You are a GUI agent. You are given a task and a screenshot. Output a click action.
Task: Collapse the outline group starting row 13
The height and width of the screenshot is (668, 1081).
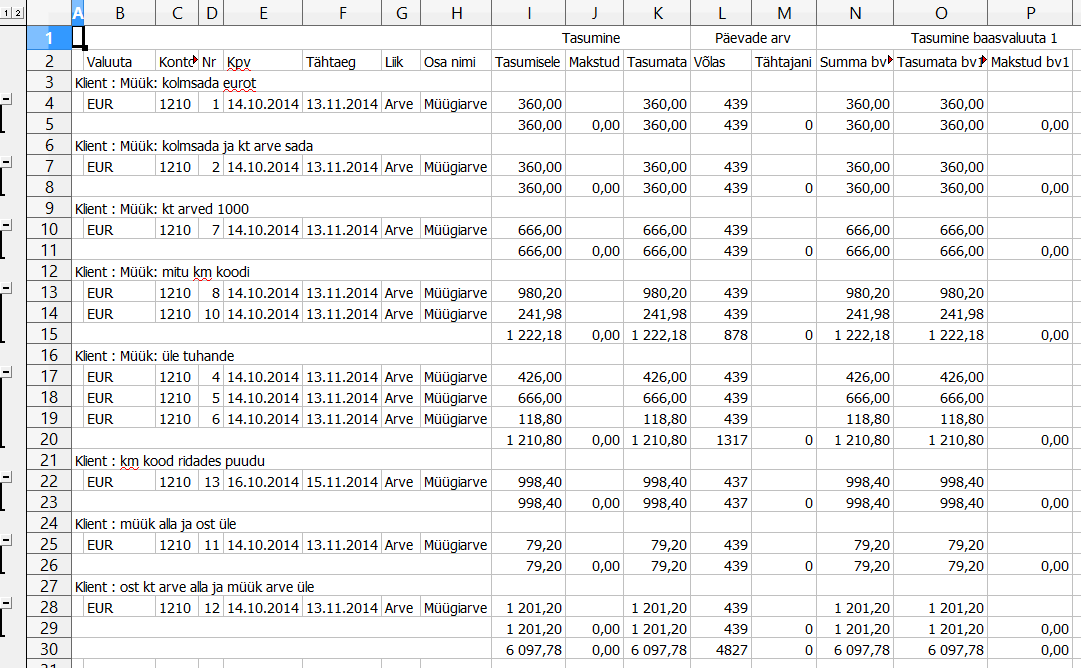click(x=6, y=288)
